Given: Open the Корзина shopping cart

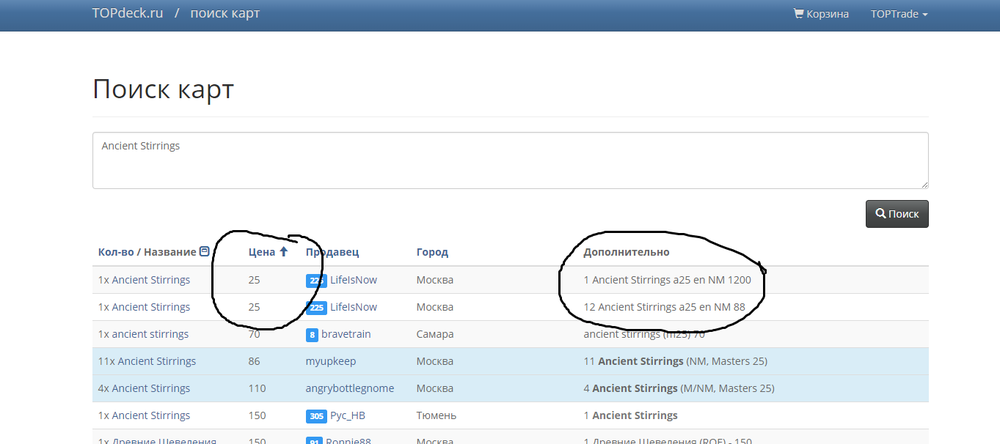Looking at the screenshot, I should coord(820,14).
